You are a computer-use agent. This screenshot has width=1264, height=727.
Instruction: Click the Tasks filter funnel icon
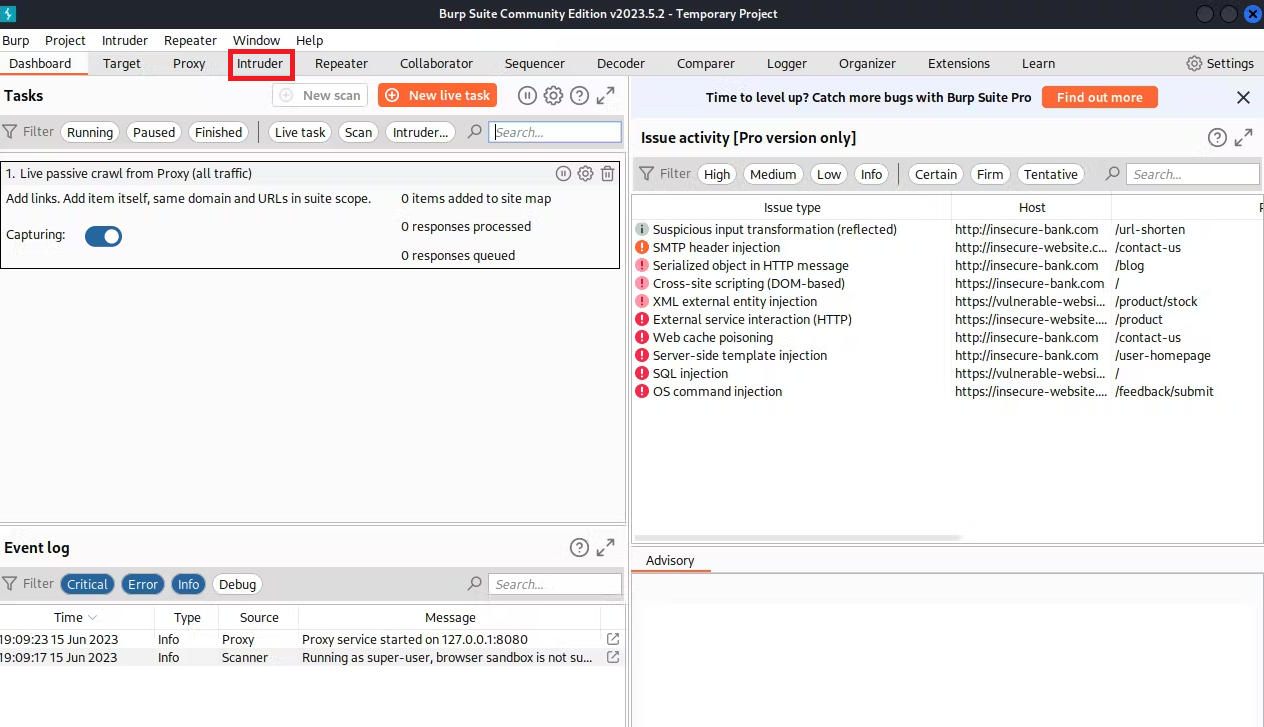[9, 131]
